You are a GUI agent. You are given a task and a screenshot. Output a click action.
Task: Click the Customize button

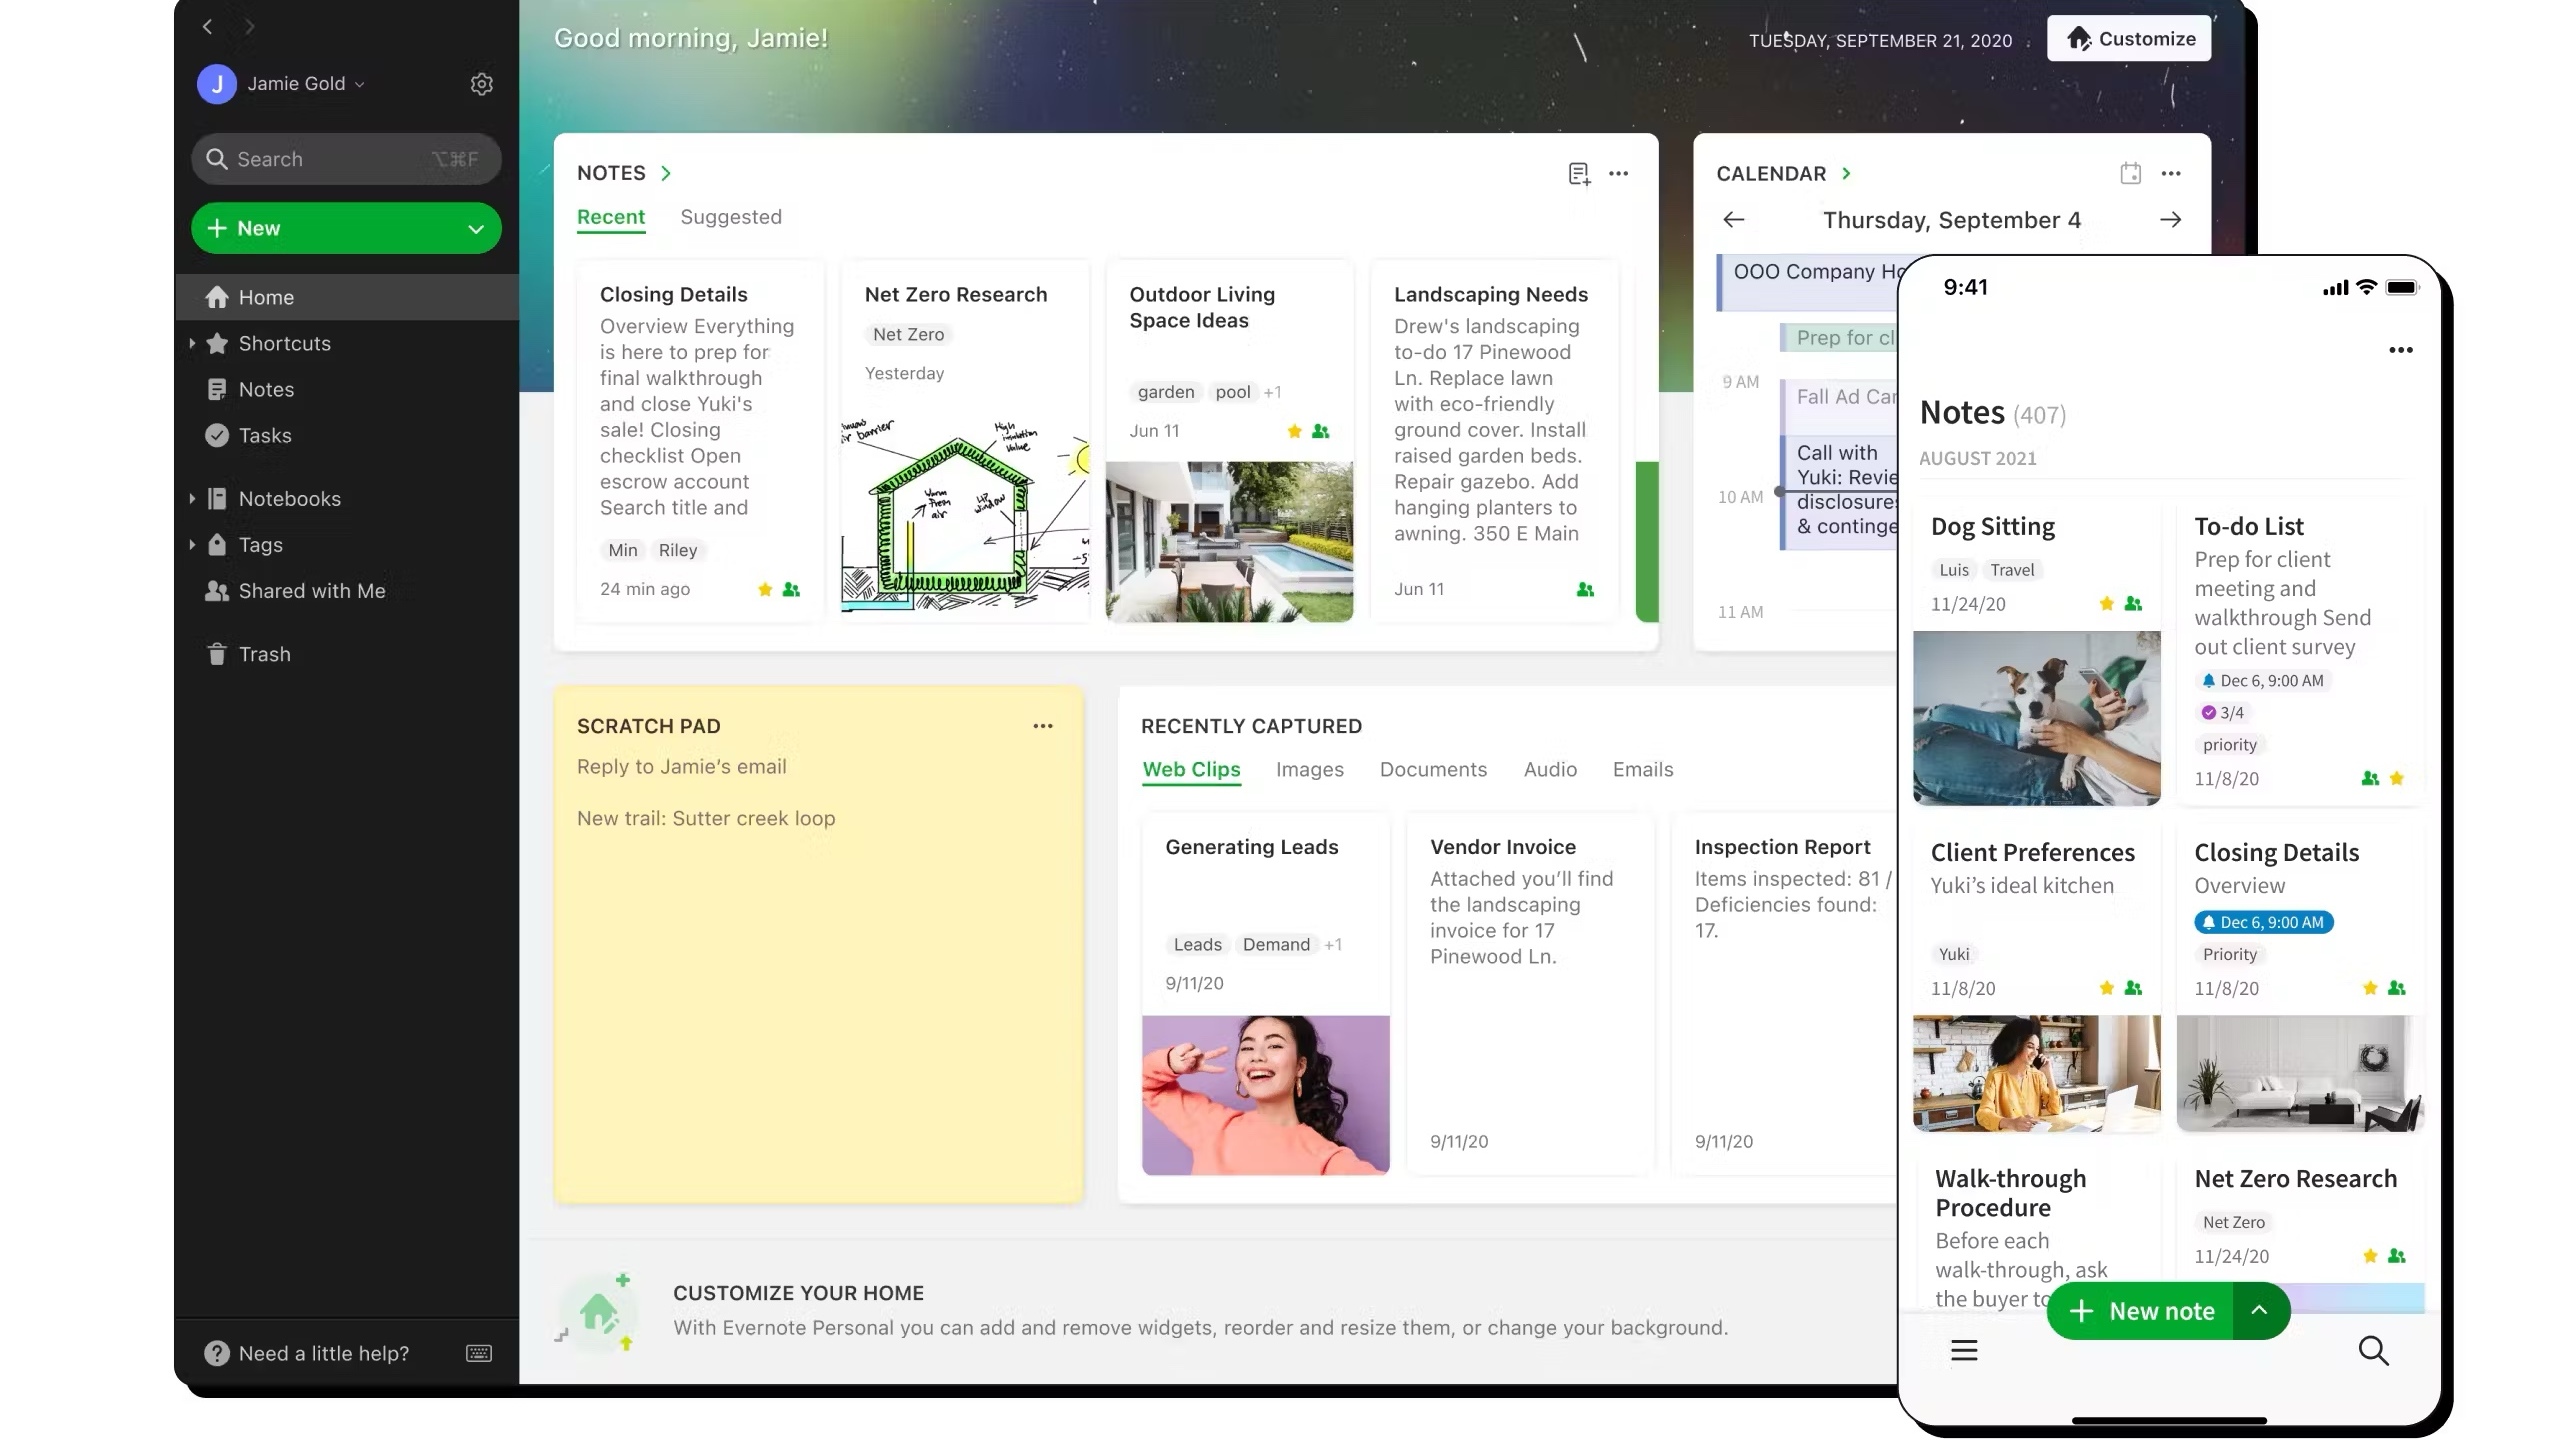pos(2129,39)
